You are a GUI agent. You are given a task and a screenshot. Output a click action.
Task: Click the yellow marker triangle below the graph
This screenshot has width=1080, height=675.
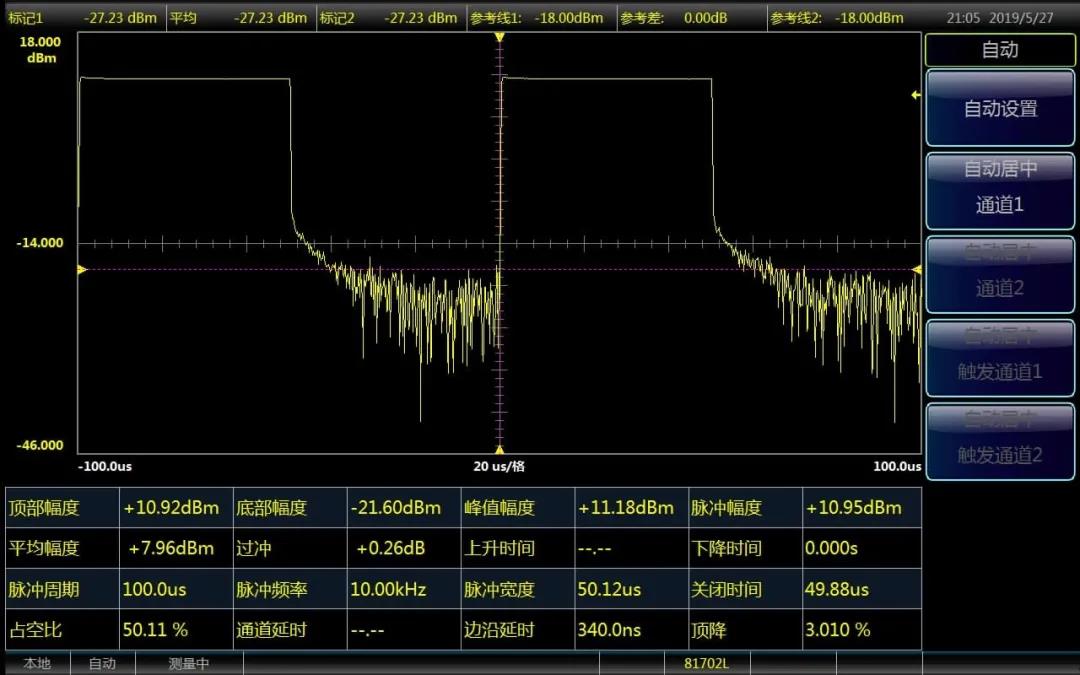(499, 449)
